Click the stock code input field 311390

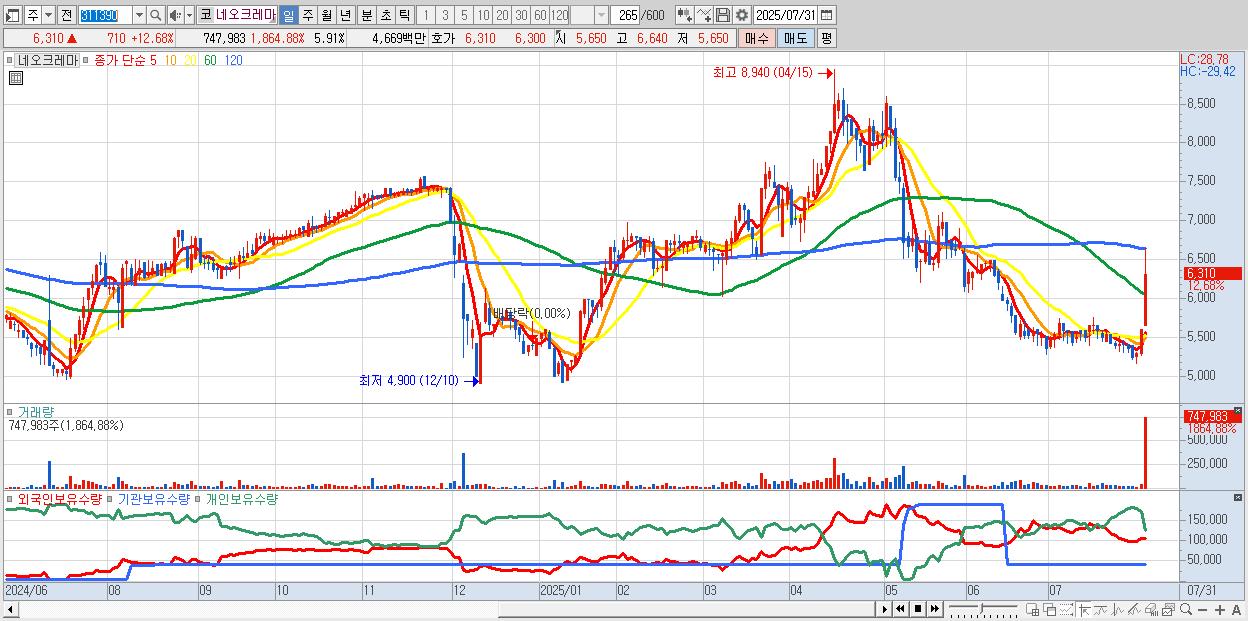pyautogui.click(x=105, y=15)
